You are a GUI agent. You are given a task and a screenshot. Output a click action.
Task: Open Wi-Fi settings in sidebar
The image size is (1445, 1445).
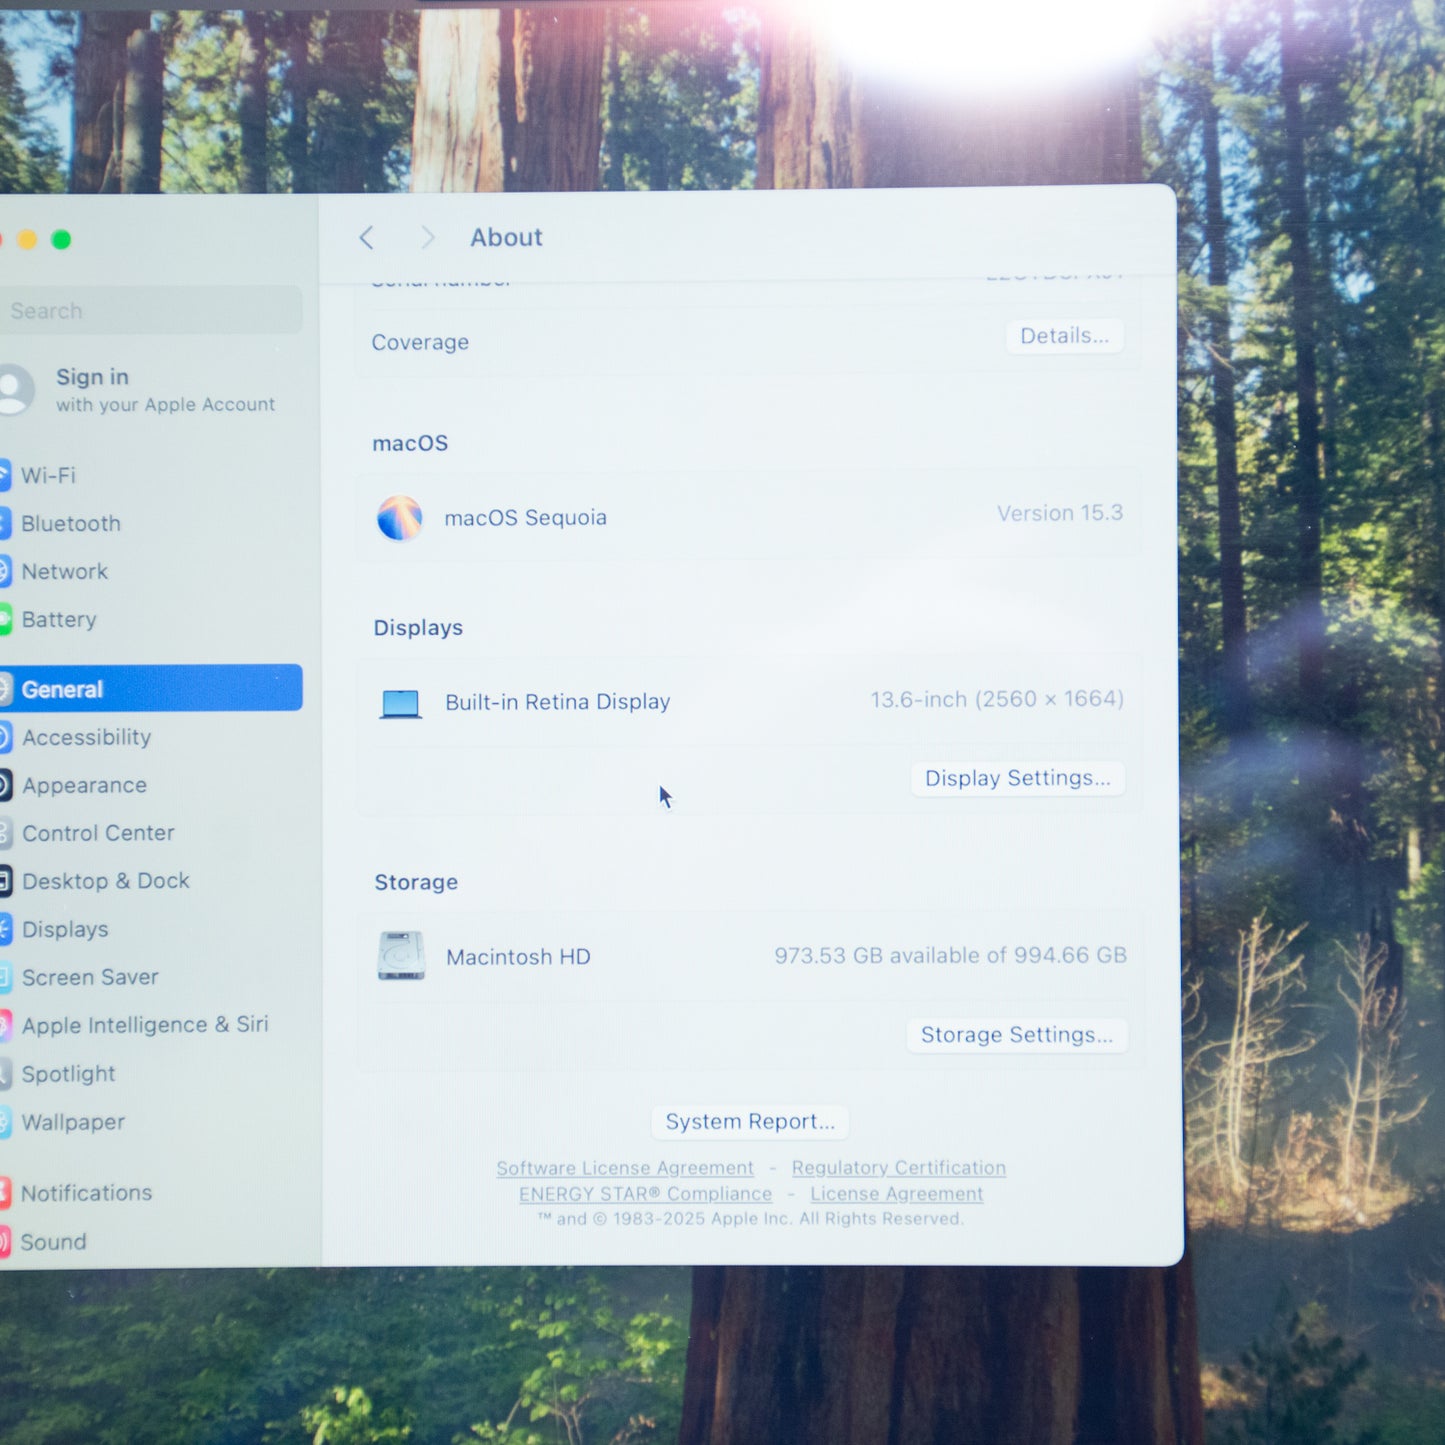pyautogui.click(x=150, y=475)
